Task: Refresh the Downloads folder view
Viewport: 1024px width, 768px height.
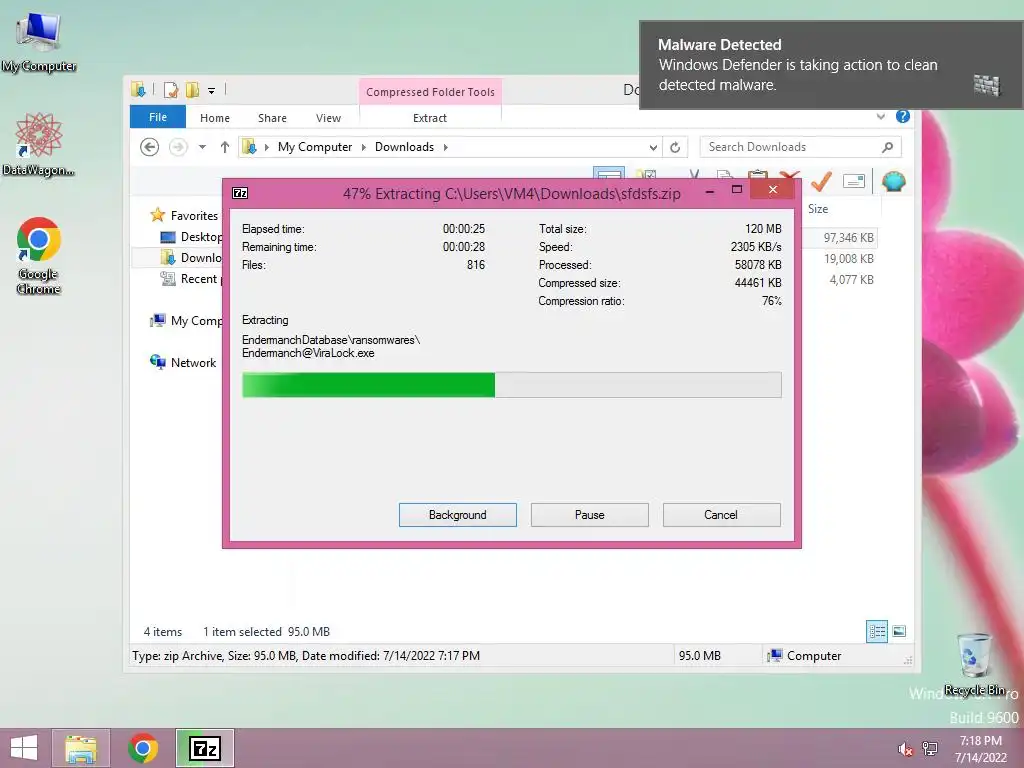Action: pyautogui.click(x=675, y=148)
